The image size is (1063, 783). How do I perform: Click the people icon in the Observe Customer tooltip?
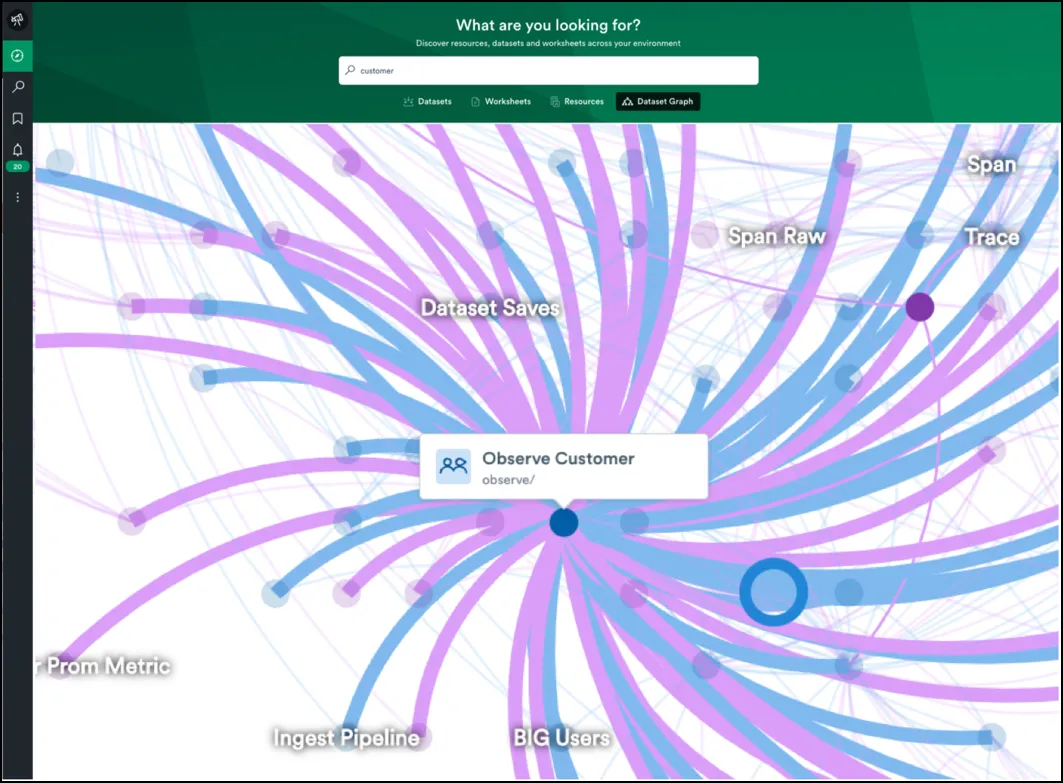click(453, 466)
